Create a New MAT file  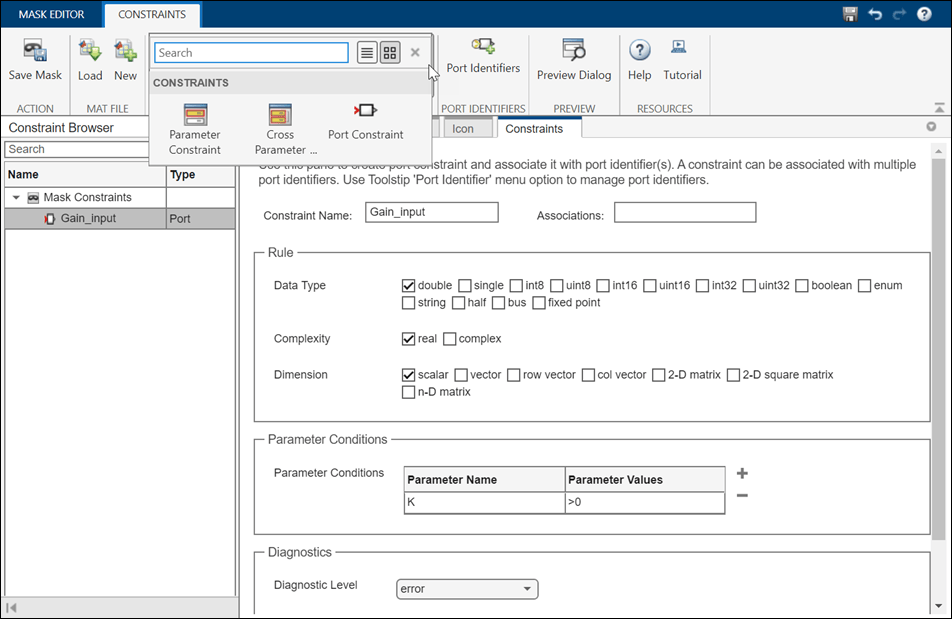(x=125, y=59)
